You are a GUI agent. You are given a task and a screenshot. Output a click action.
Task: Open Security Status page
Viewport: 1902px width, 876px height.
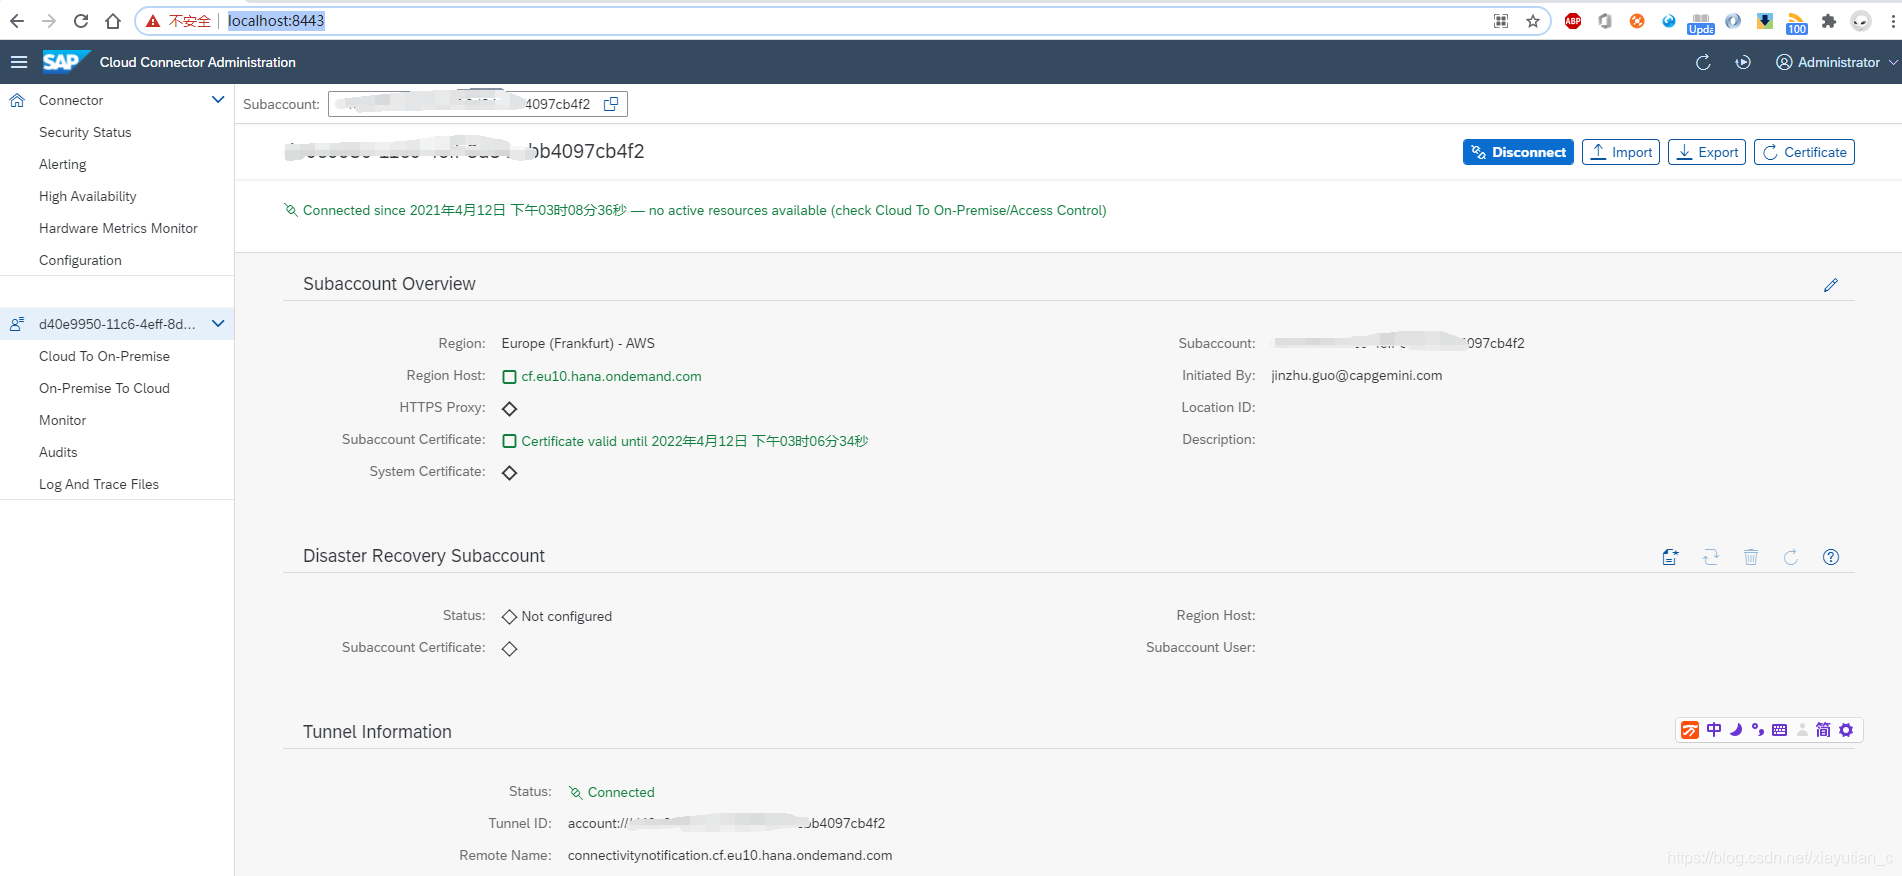point(85,132)
